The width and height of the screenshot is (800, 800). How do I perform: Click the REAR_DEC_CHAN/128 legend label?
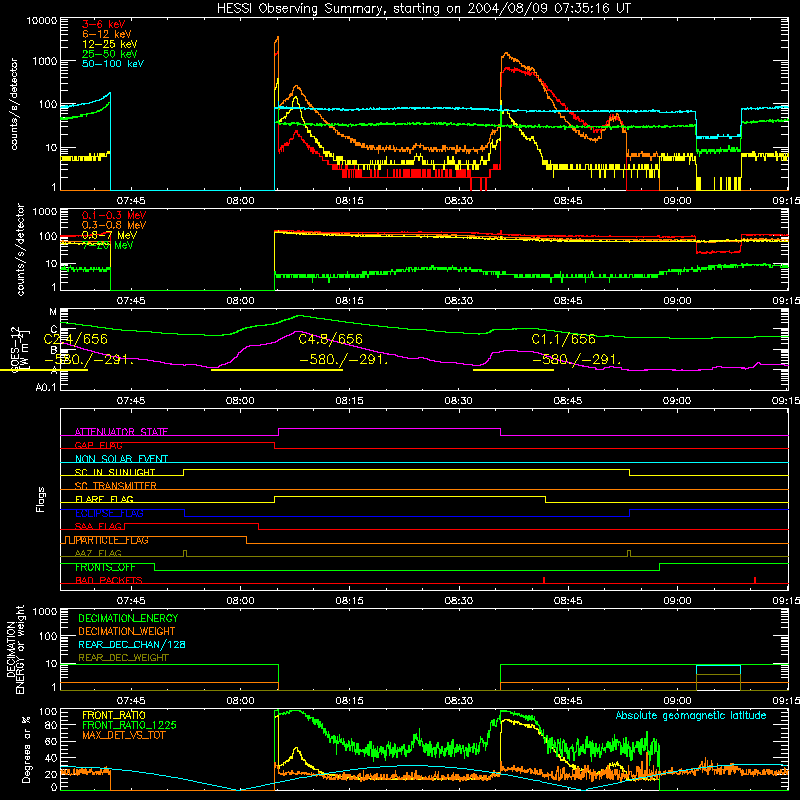point(132,645)
